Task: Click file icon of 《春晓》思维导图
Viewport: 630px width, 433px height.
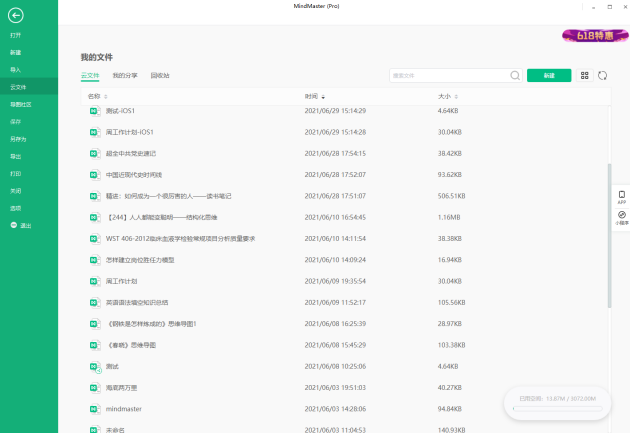Action: tap(94, 345)
